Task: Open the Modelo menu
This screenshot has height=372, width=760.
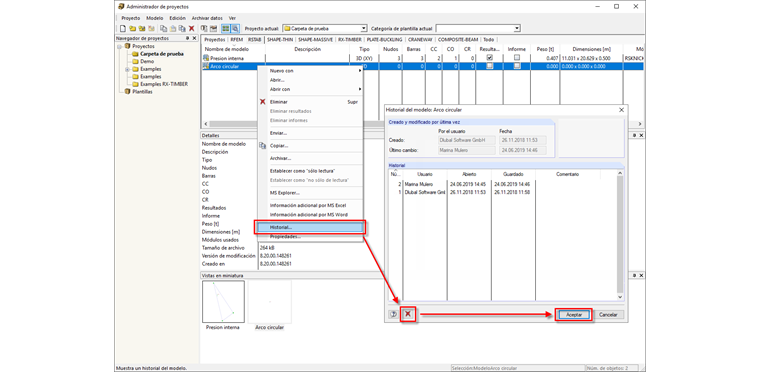Action: pyautogui.click(x=155, y=18)
